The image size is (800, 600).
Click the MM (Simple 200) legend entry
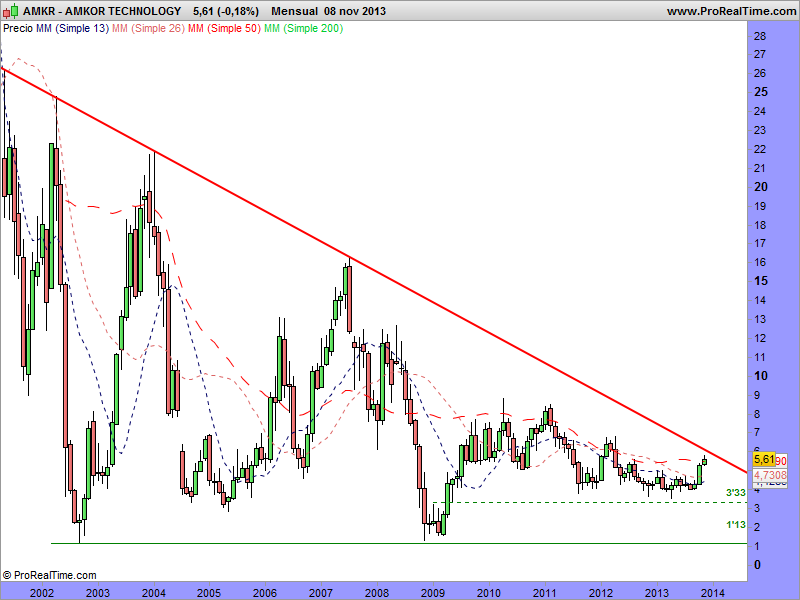303,29
